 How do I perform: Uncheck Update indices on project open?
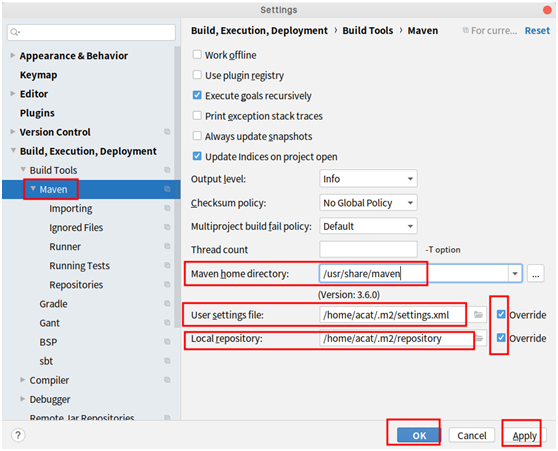197,156
